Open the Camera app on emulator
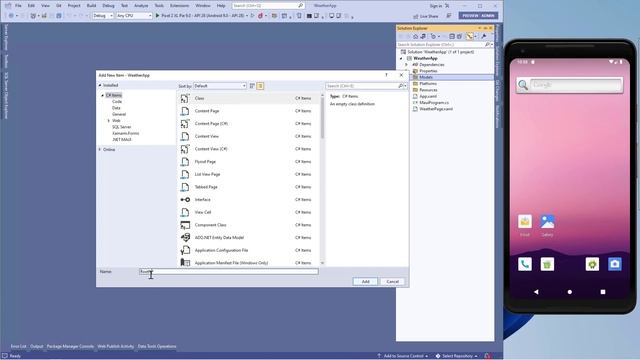640x360 pixels. click(x=615, y=264)
